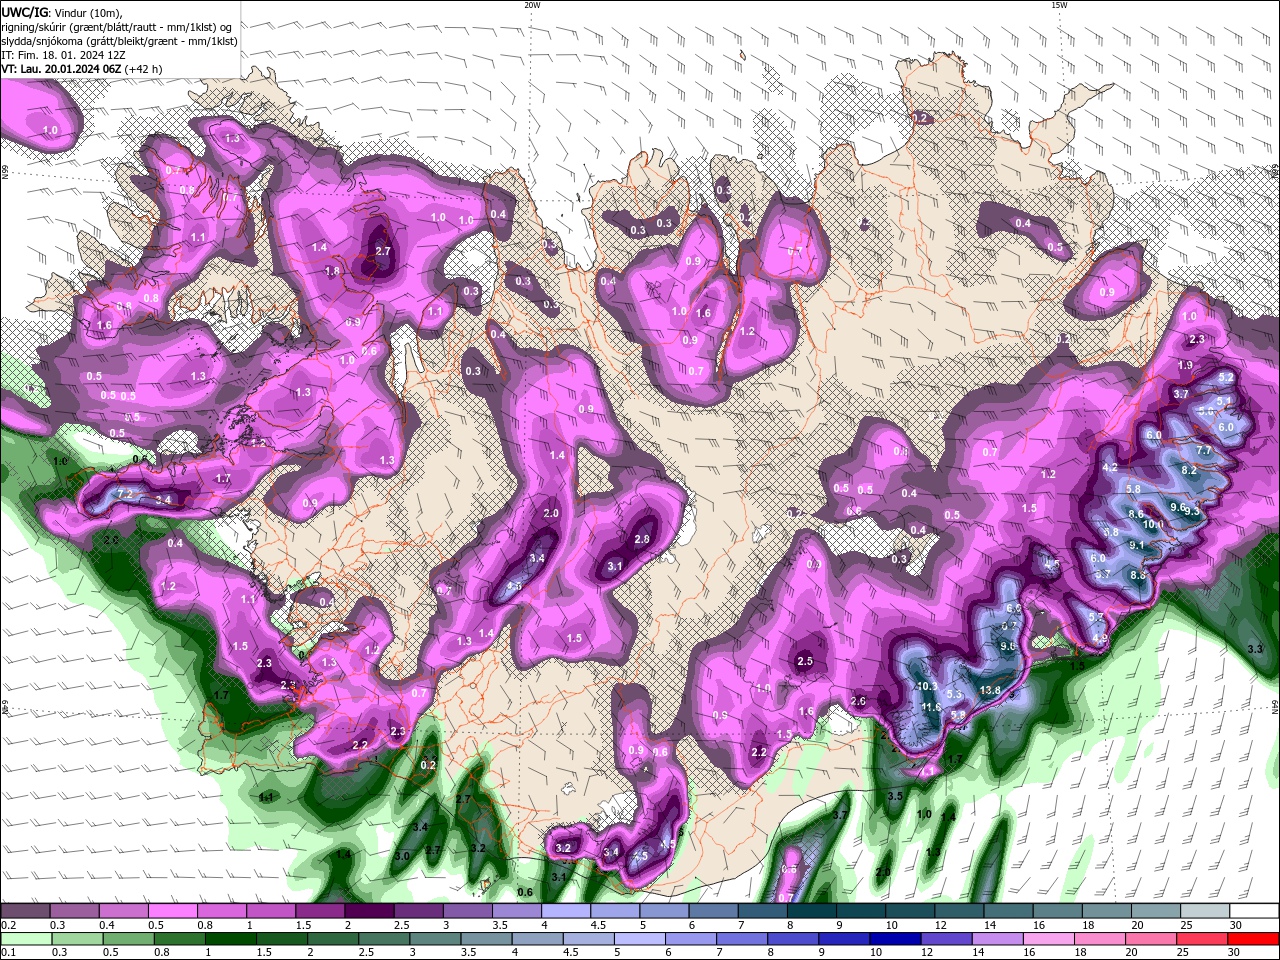This screenshot has width=1280, height=960.
Task: Click upper legend swatch between 20 and 25
Action: [1157, 911]
